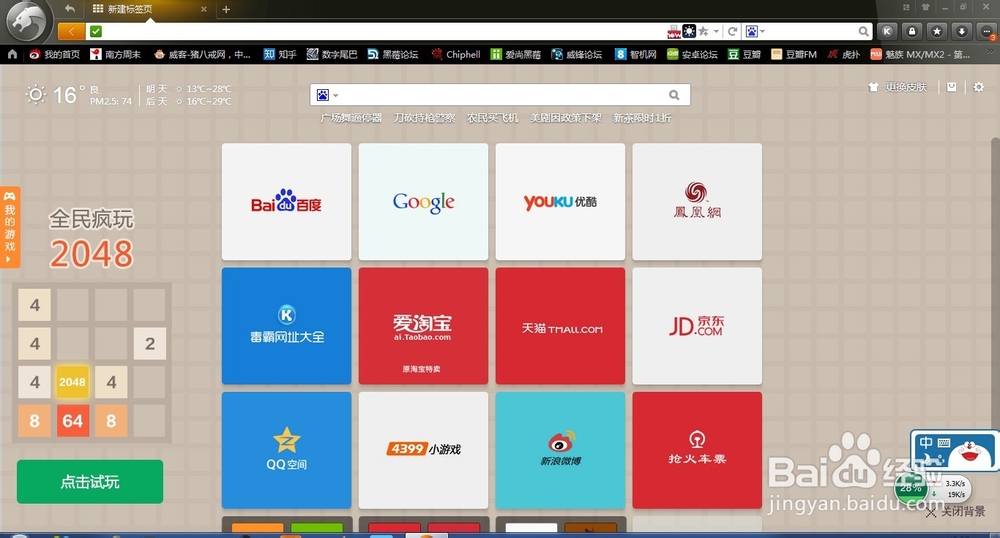Screen dimensions: 1000x538
Task: Open 豆瓣FM bookmark
Action: (x=794, y=54)
